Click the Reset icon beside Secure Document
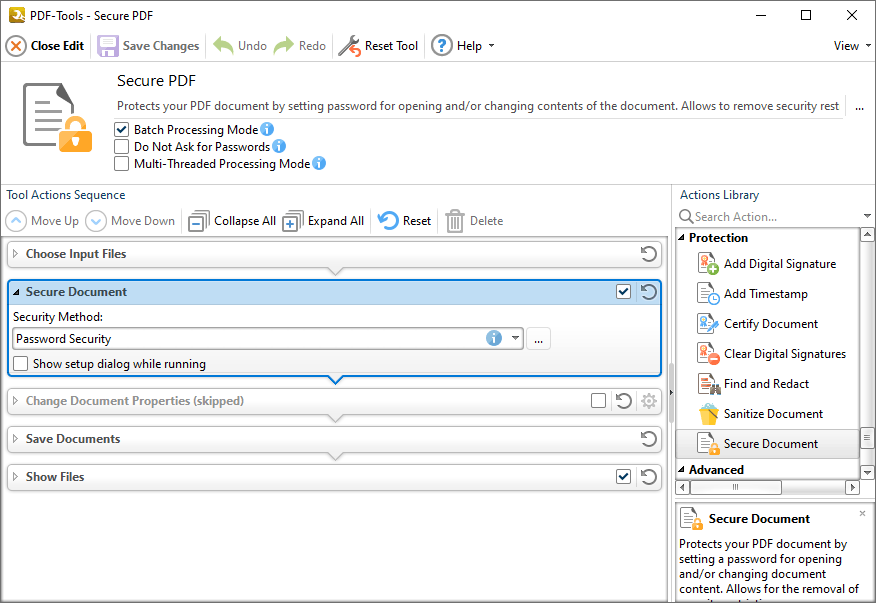876x603 pixels. (x=647, y=292)
